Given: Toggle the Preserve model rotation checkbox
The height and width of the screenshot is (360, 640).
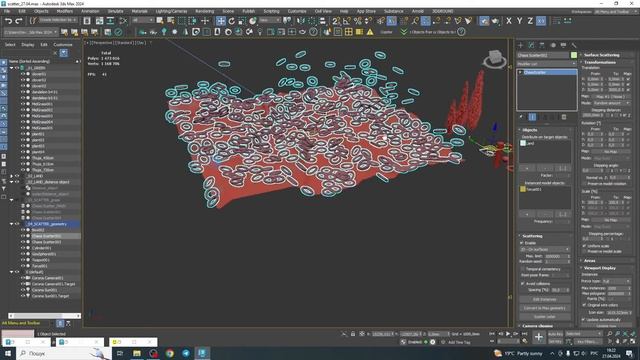Looking at the screenshot, I should tap(584, 184).
